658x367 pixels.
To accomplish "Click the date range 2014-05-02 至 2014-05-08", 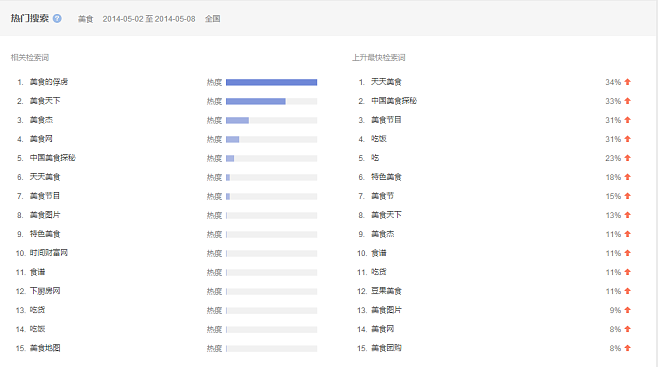I will click(x=149, y=19).
